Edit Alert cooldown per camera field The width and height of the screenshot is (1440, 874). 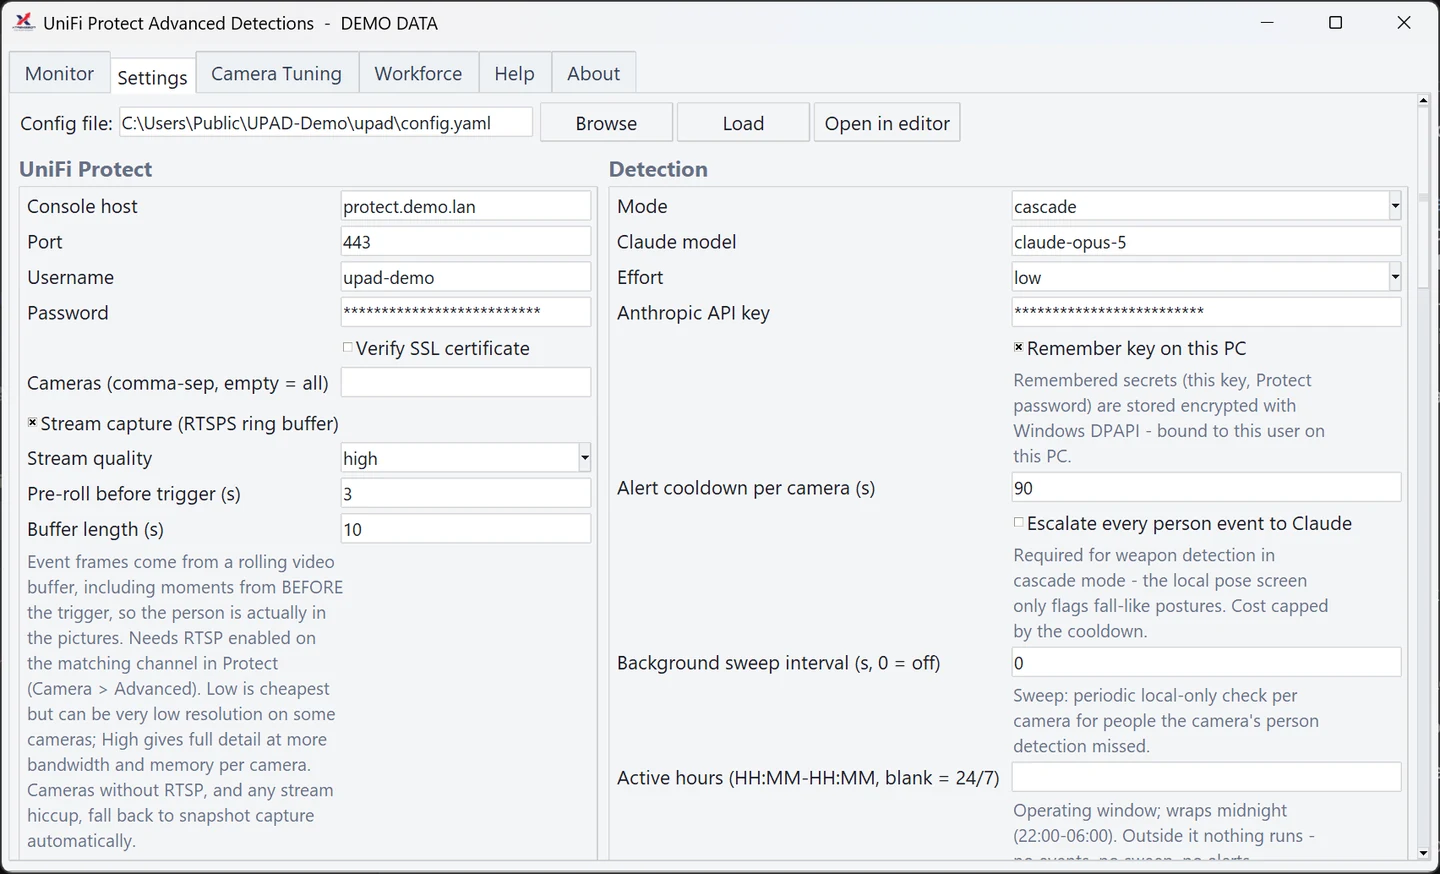pyautogui.click(x=1206, y=488)
